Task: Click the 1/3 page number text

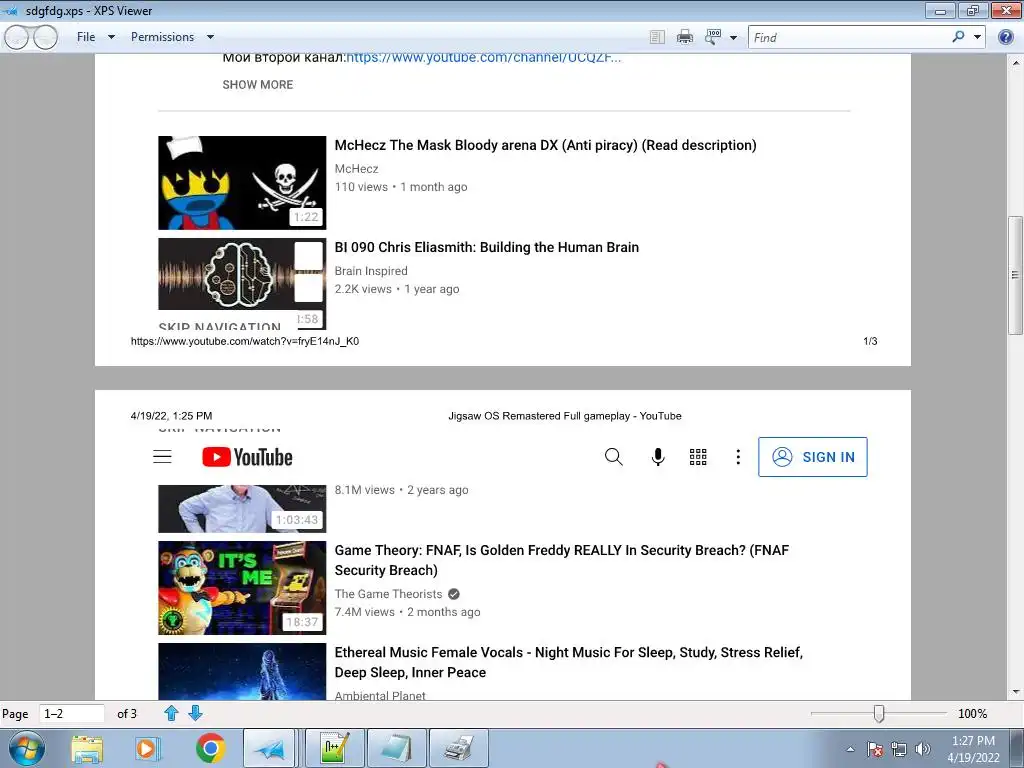Action: (870, 342)
